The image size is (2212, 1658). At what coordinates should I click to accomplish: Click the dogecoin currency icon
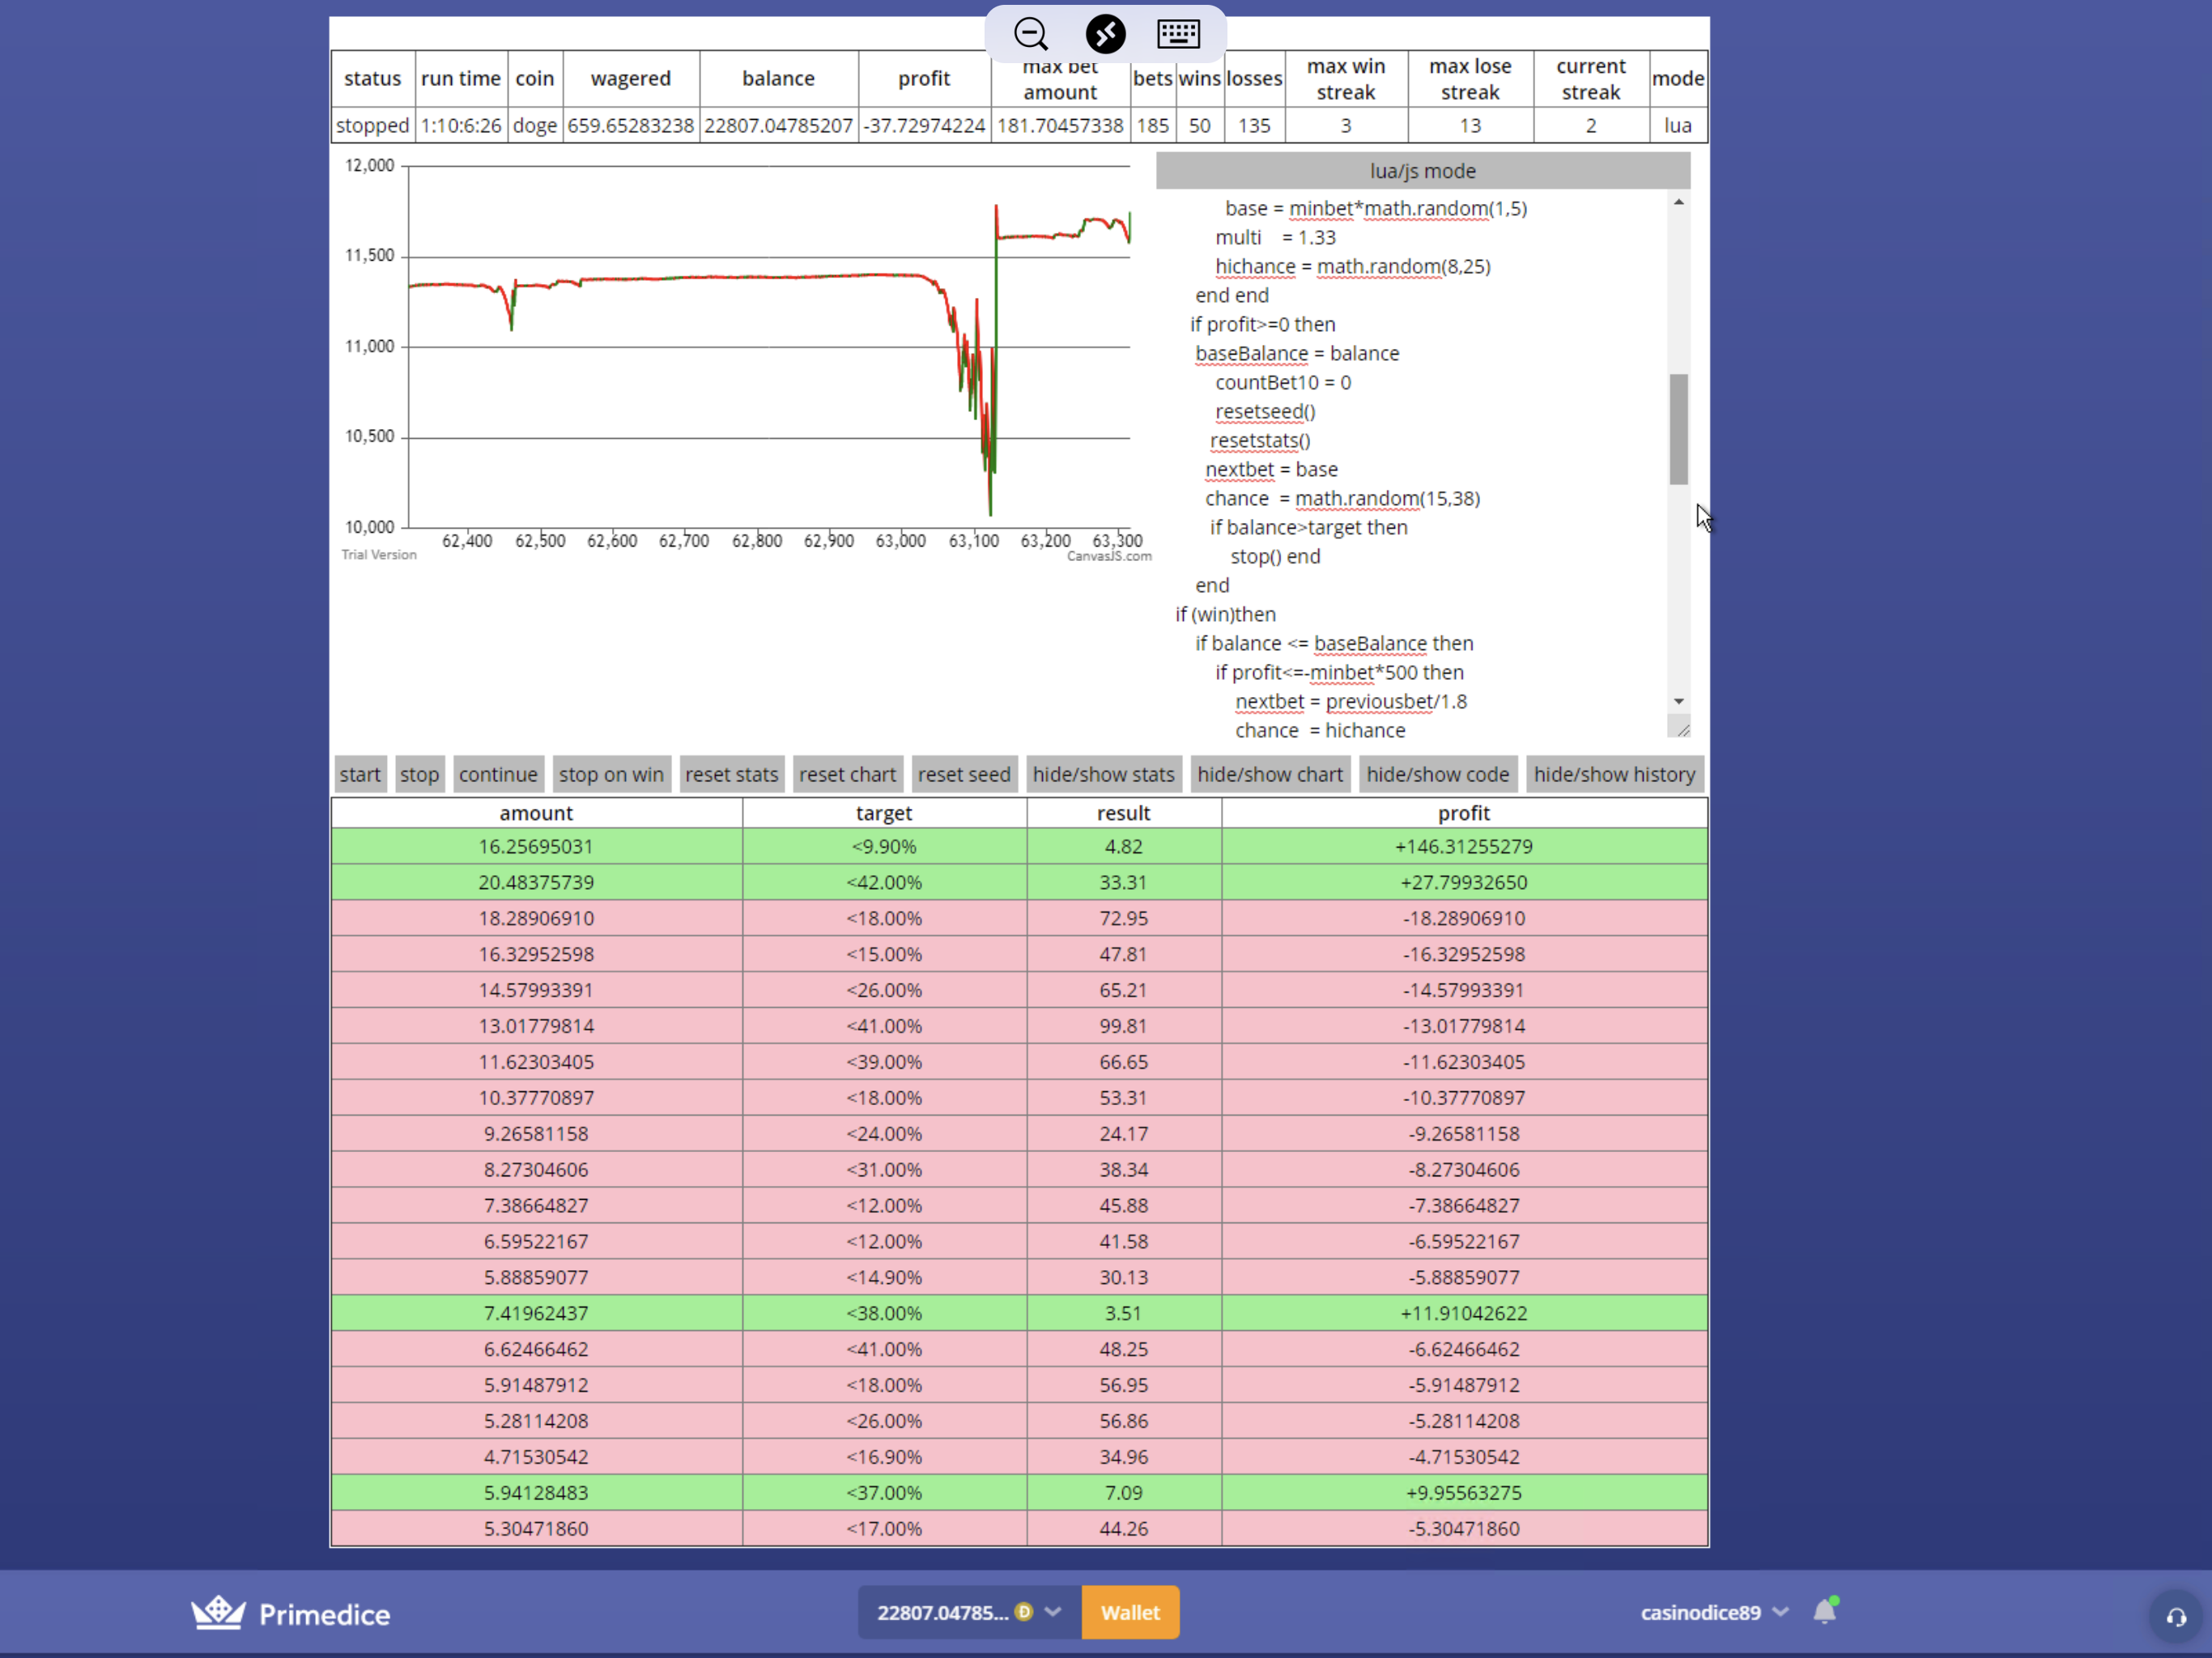click(1023, 1612)
